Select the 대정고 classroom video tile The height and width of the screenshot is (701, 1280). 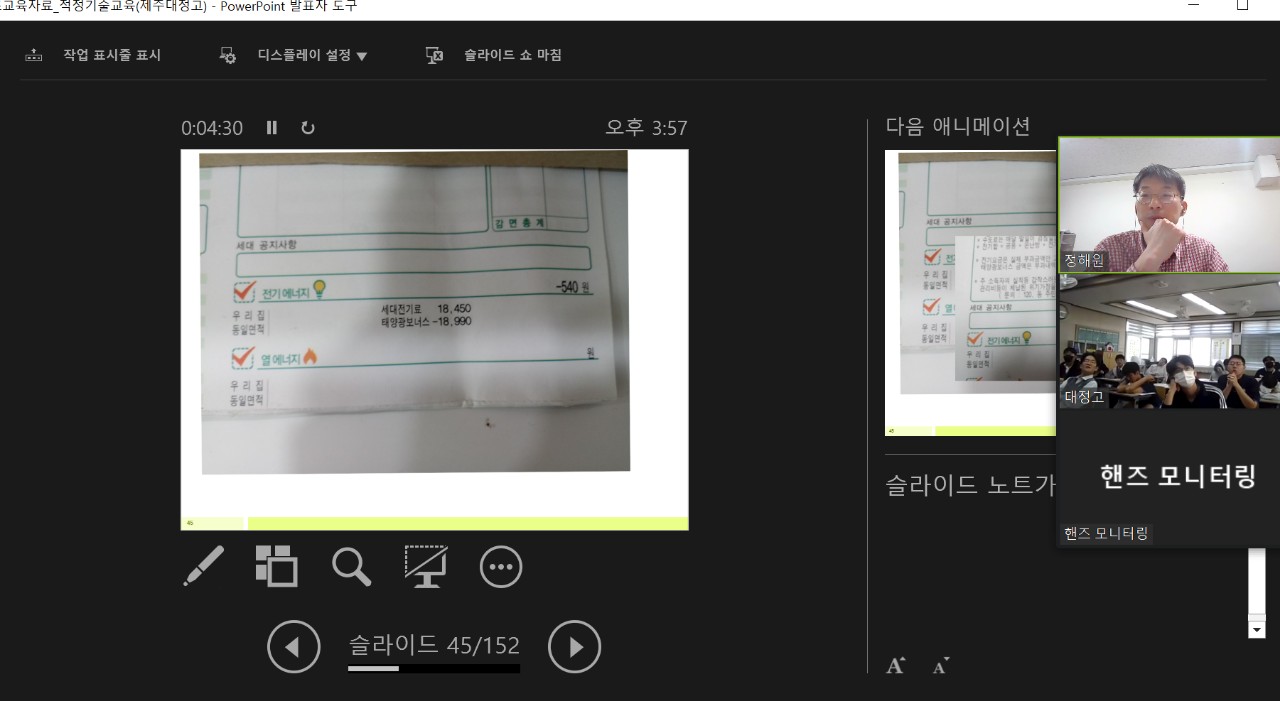(1168, 342)
